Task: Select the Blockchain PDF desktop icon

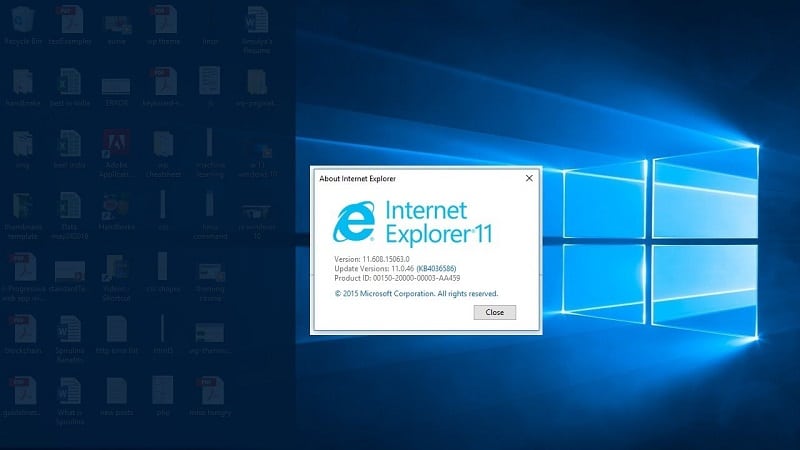Action: coord(23,334)
